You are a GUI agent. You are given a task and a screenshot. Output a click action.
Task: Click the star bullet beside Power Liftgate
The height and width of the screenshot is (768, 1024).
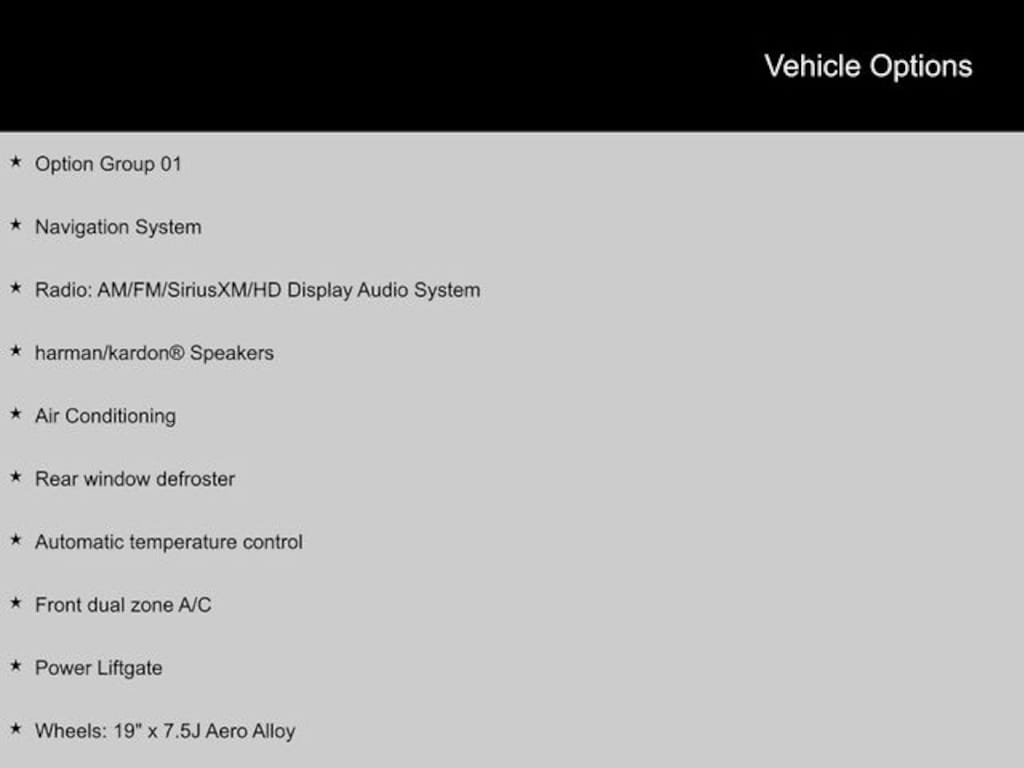point(15,666)
